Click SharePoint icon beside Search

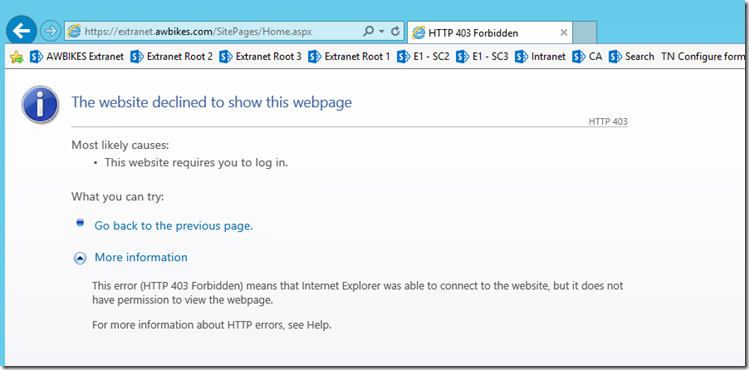tap(615, 57)
